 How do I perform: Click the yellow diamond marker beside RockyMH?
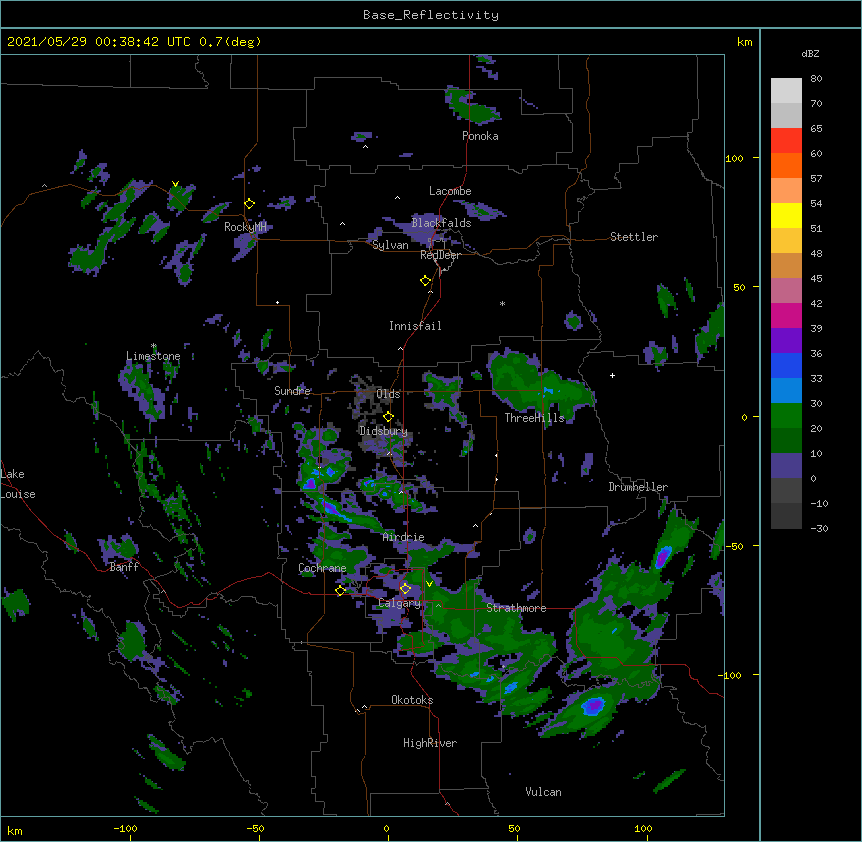[249, 204]
